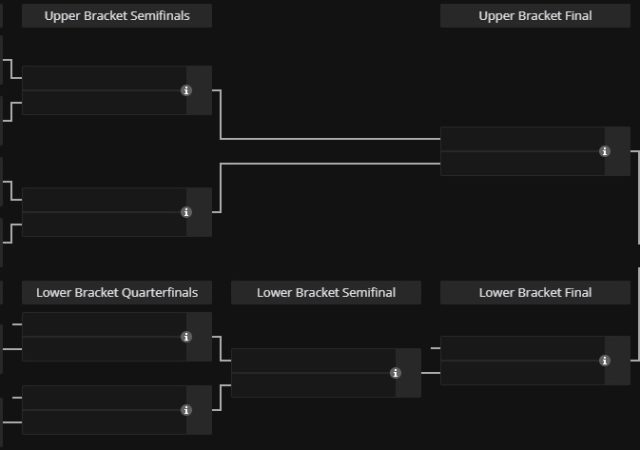Click the Lower Bracket Final header
The image size is (640, 450).
click(x=535, y=293)
